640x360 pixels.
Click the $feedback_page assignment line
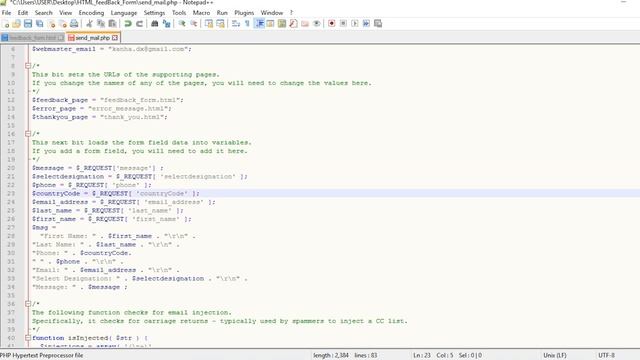click(108, 100)
